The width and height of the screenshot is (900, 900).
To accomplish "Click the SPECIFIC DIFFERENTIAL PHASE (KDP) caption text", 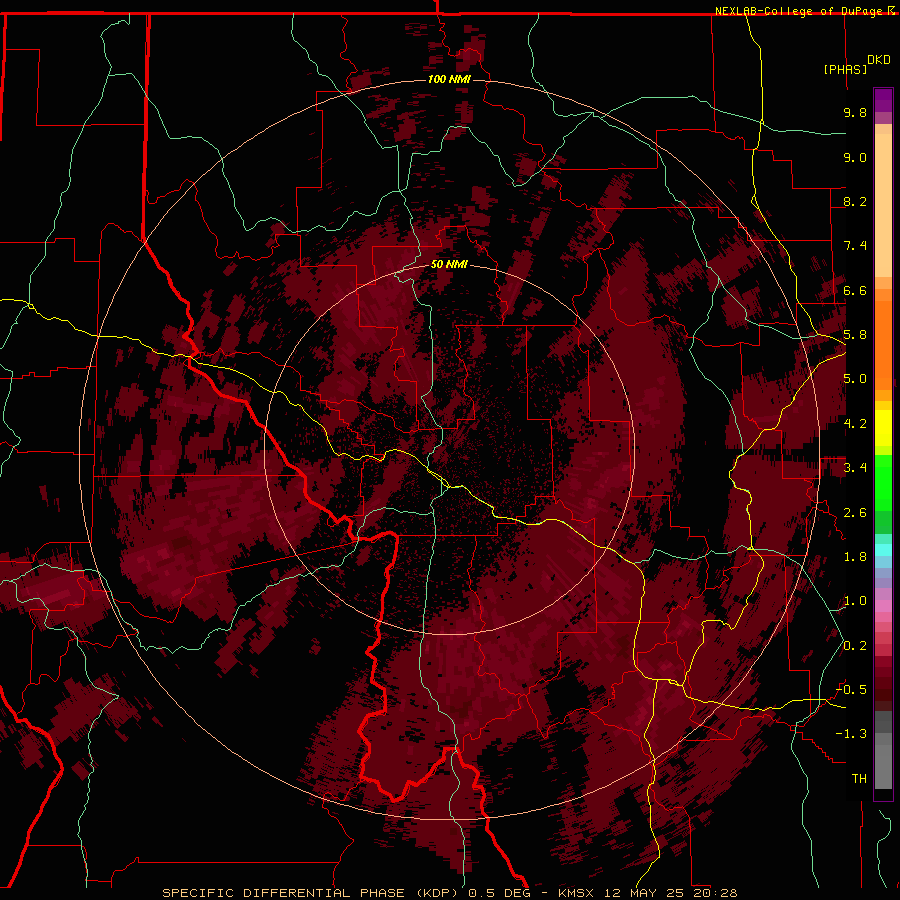I will click(312, 893).
